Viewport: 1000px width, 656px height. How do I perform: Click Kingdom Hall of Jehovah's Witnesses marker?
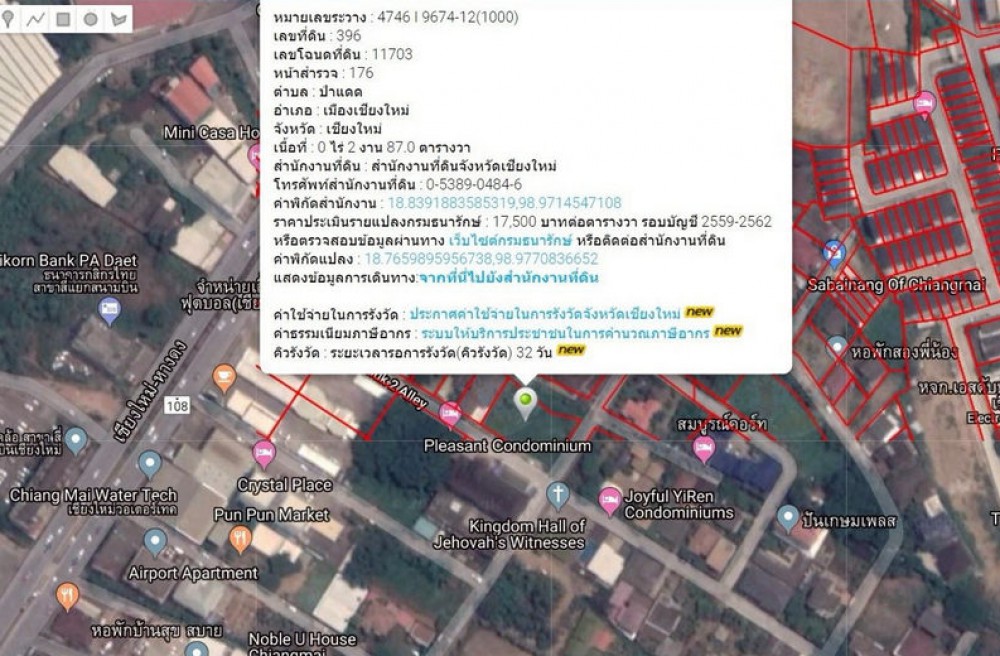pos(558,494)
